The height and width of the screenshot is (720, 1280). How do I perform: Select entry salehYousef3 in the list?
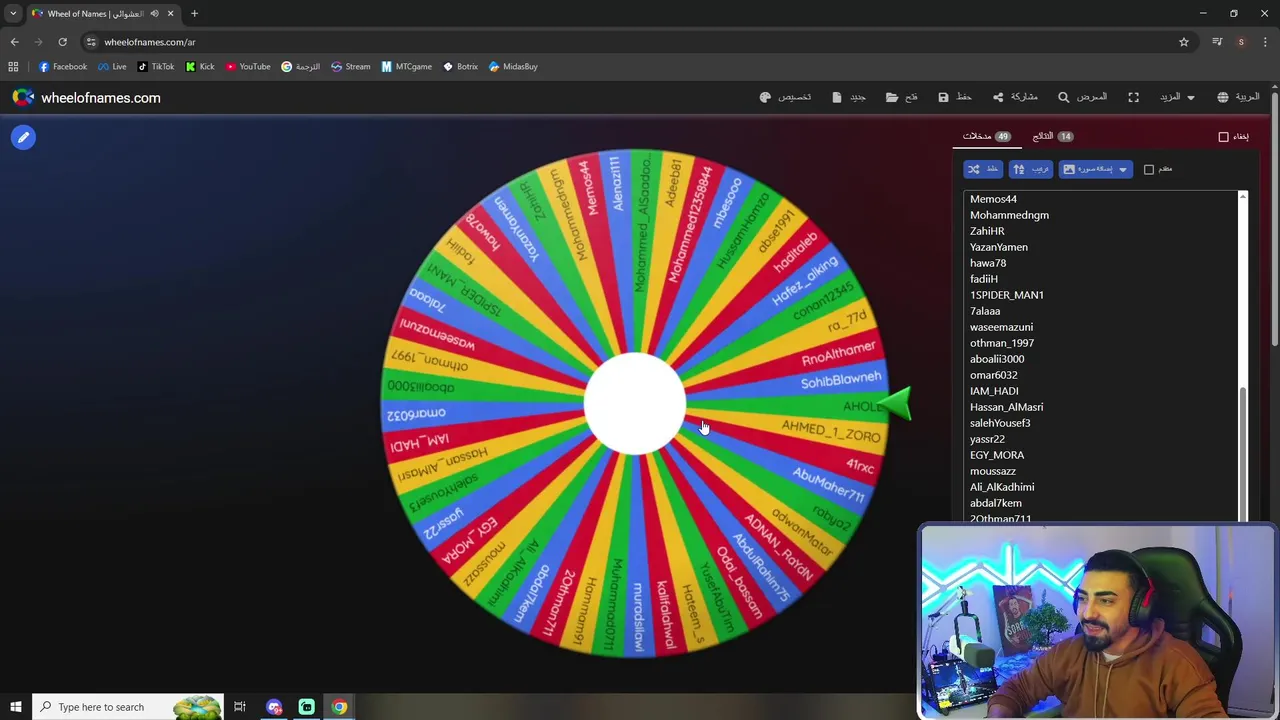pos(1000,423)
